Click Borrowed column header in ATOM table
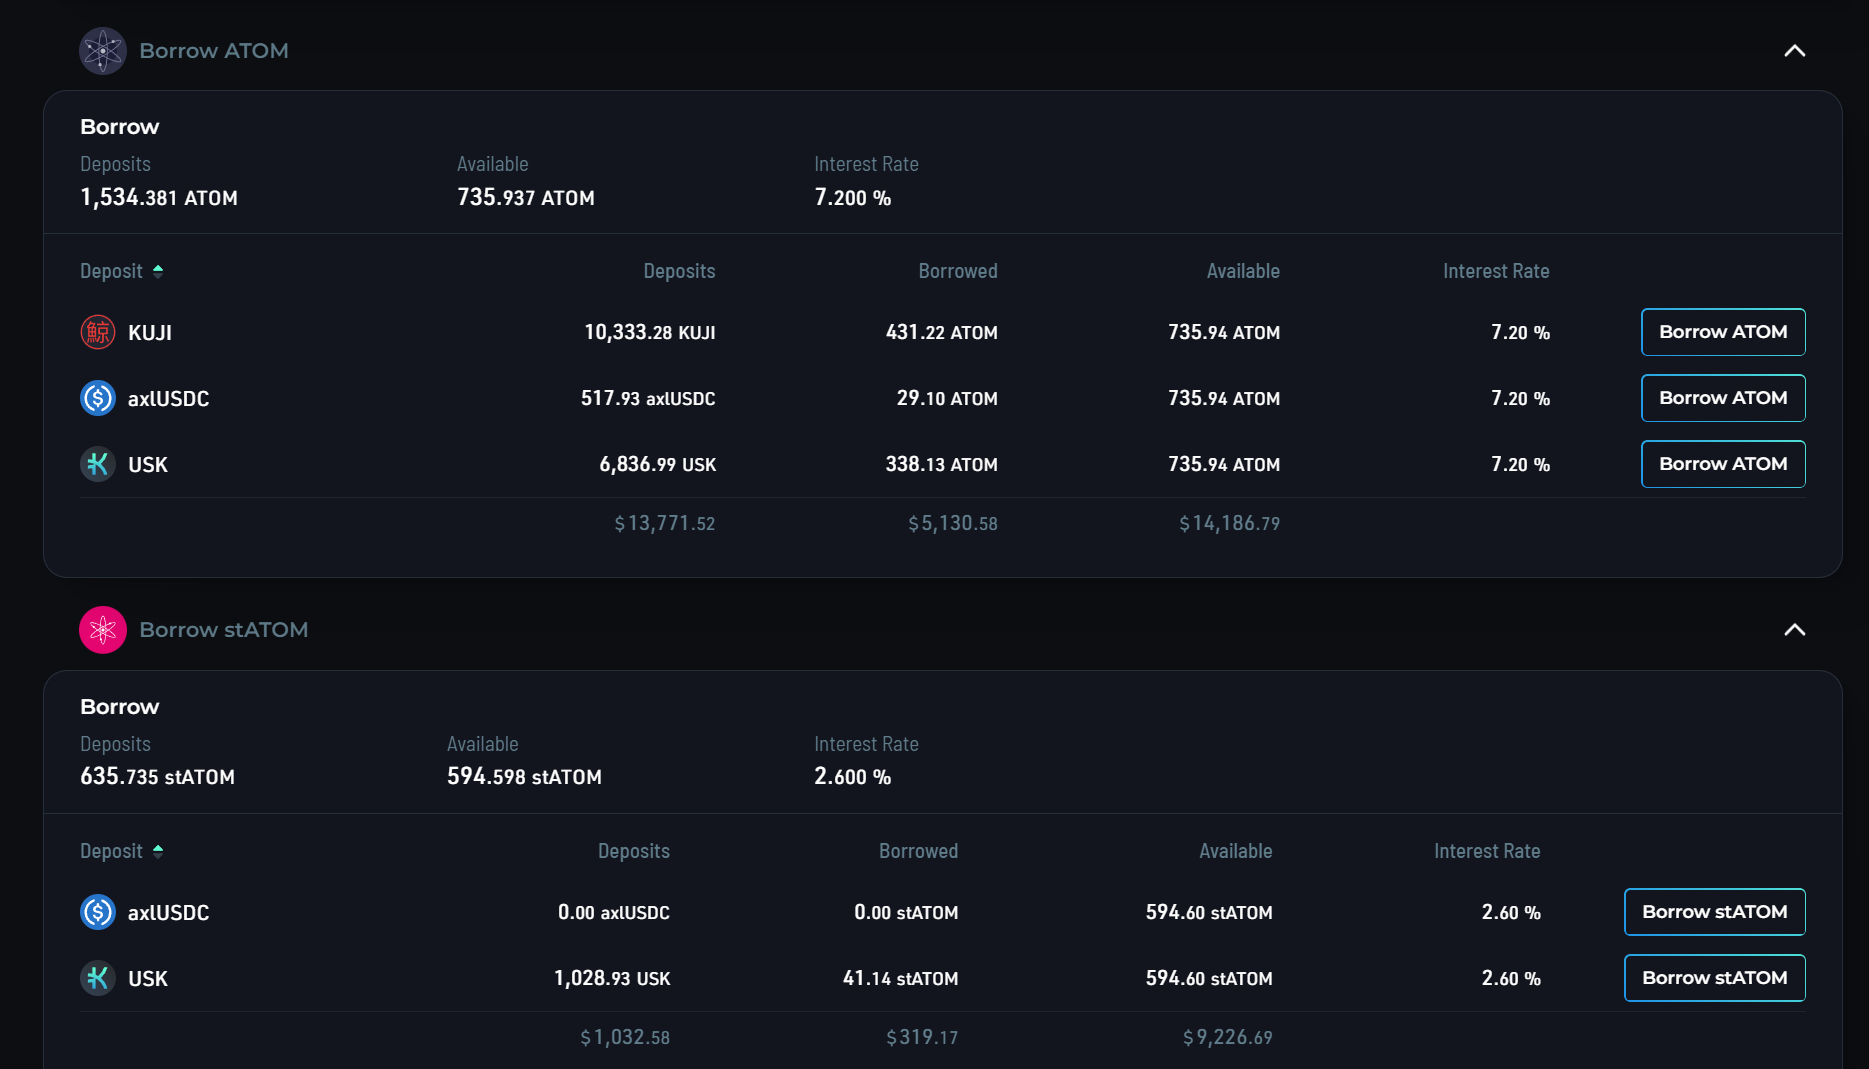1869x1069 pixels. click(957, 271)
